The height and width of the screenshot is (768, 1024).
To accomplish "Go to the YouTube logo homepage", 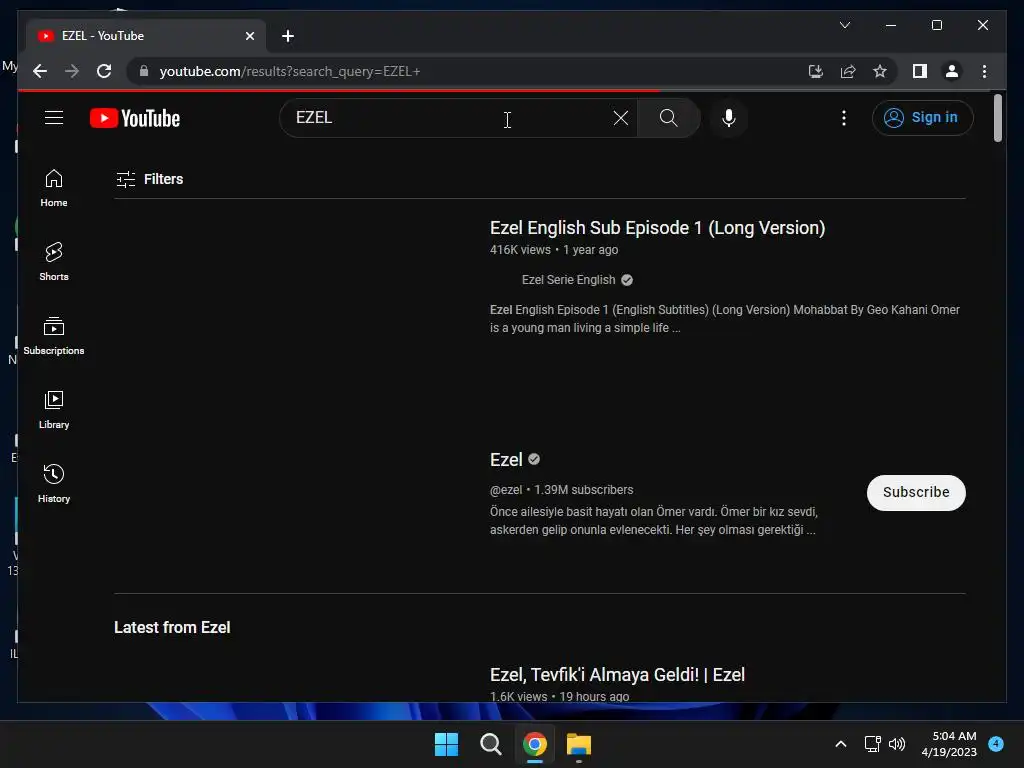I will 135,118.
